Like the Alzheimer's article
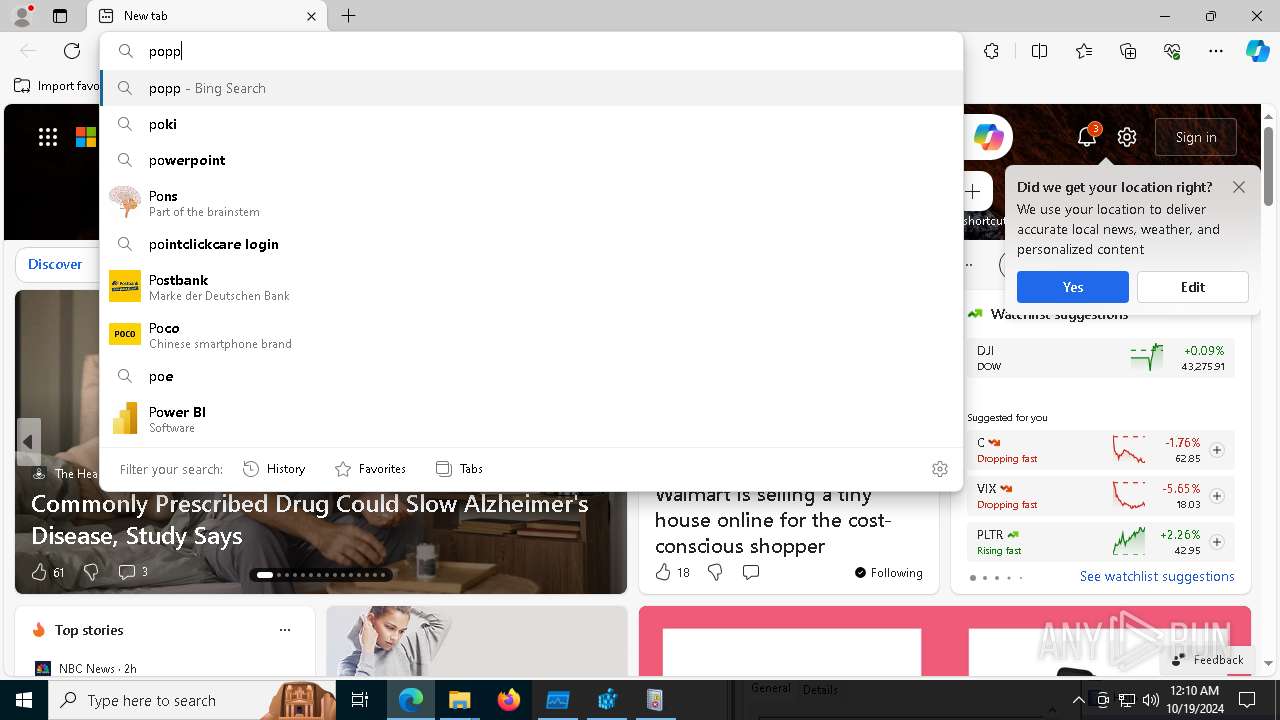Viewport: 1280px width, 720px height. [x=47, y=572]
